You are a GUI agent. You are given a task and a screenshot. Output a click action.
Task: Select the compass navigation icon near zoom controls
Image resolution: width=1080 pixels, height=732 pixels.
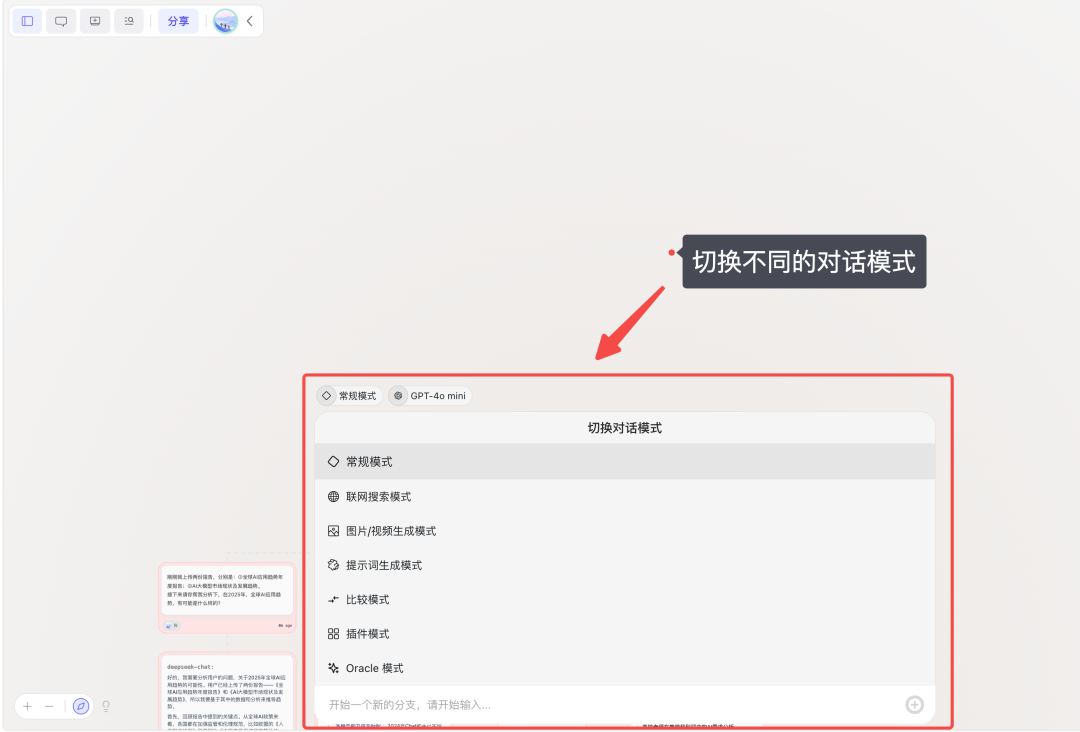point(81,706)
